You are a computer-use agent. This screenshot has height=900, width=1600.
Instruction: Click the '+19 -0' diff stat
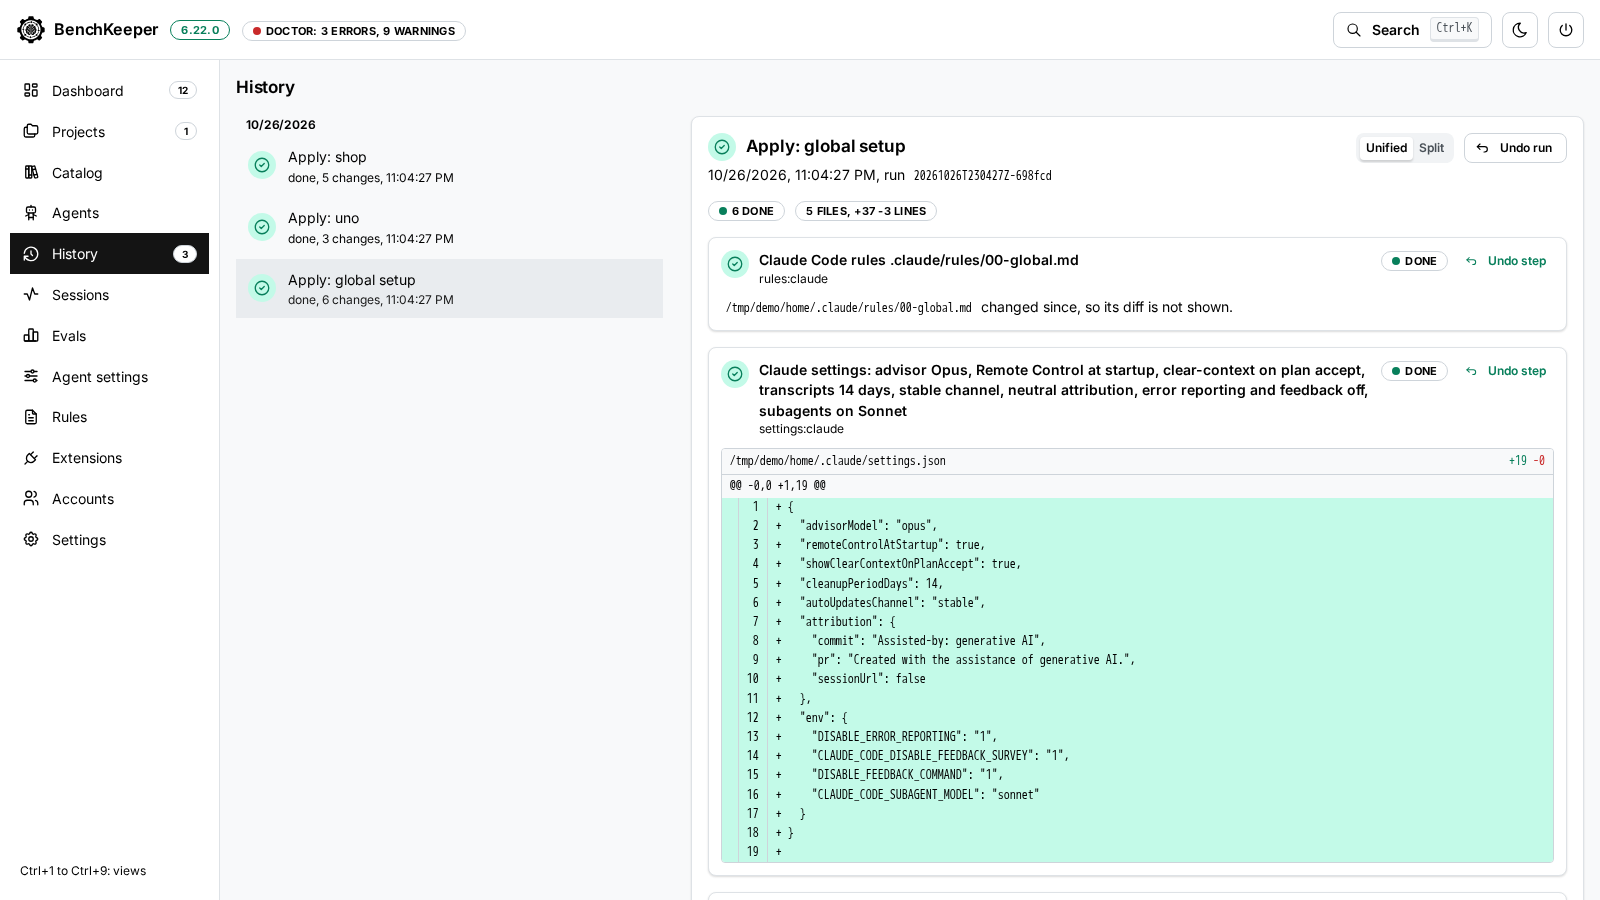click(1527, 461)
